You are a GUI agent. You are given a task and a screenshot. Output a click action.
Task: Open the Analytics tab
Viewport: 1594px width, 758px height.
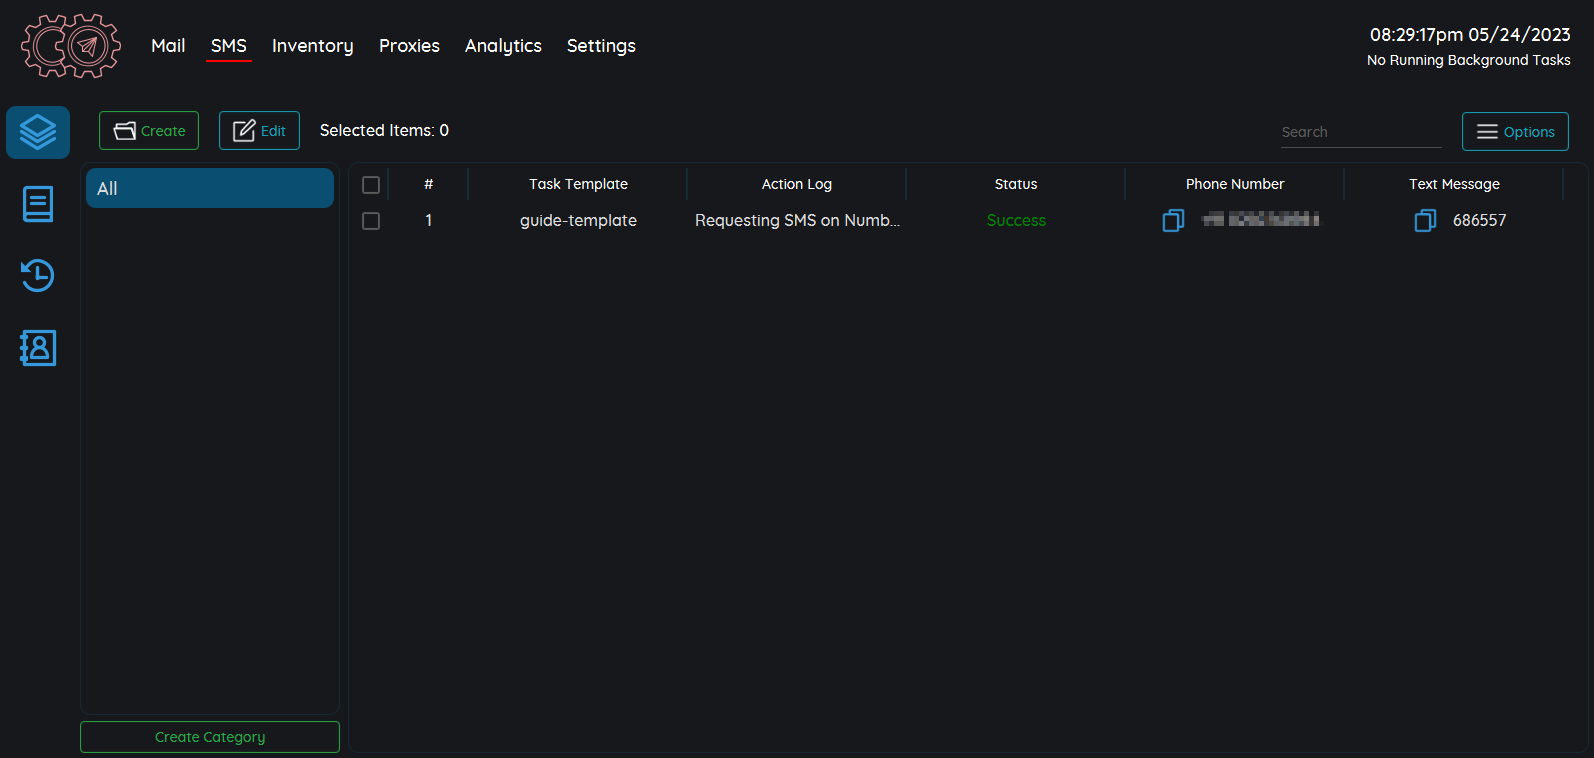(503, 46)
